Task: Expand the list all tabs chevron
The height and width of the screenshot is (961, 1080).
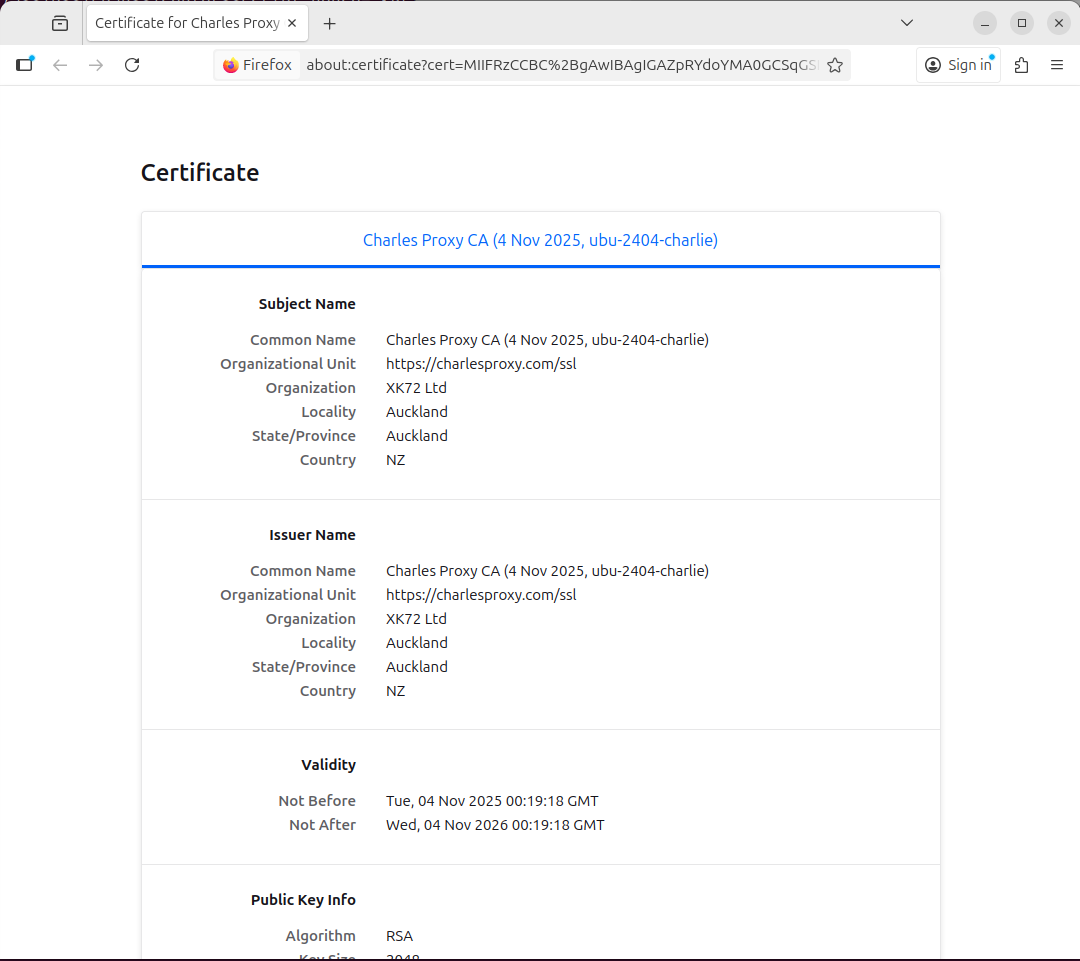Action: point(907,23)
